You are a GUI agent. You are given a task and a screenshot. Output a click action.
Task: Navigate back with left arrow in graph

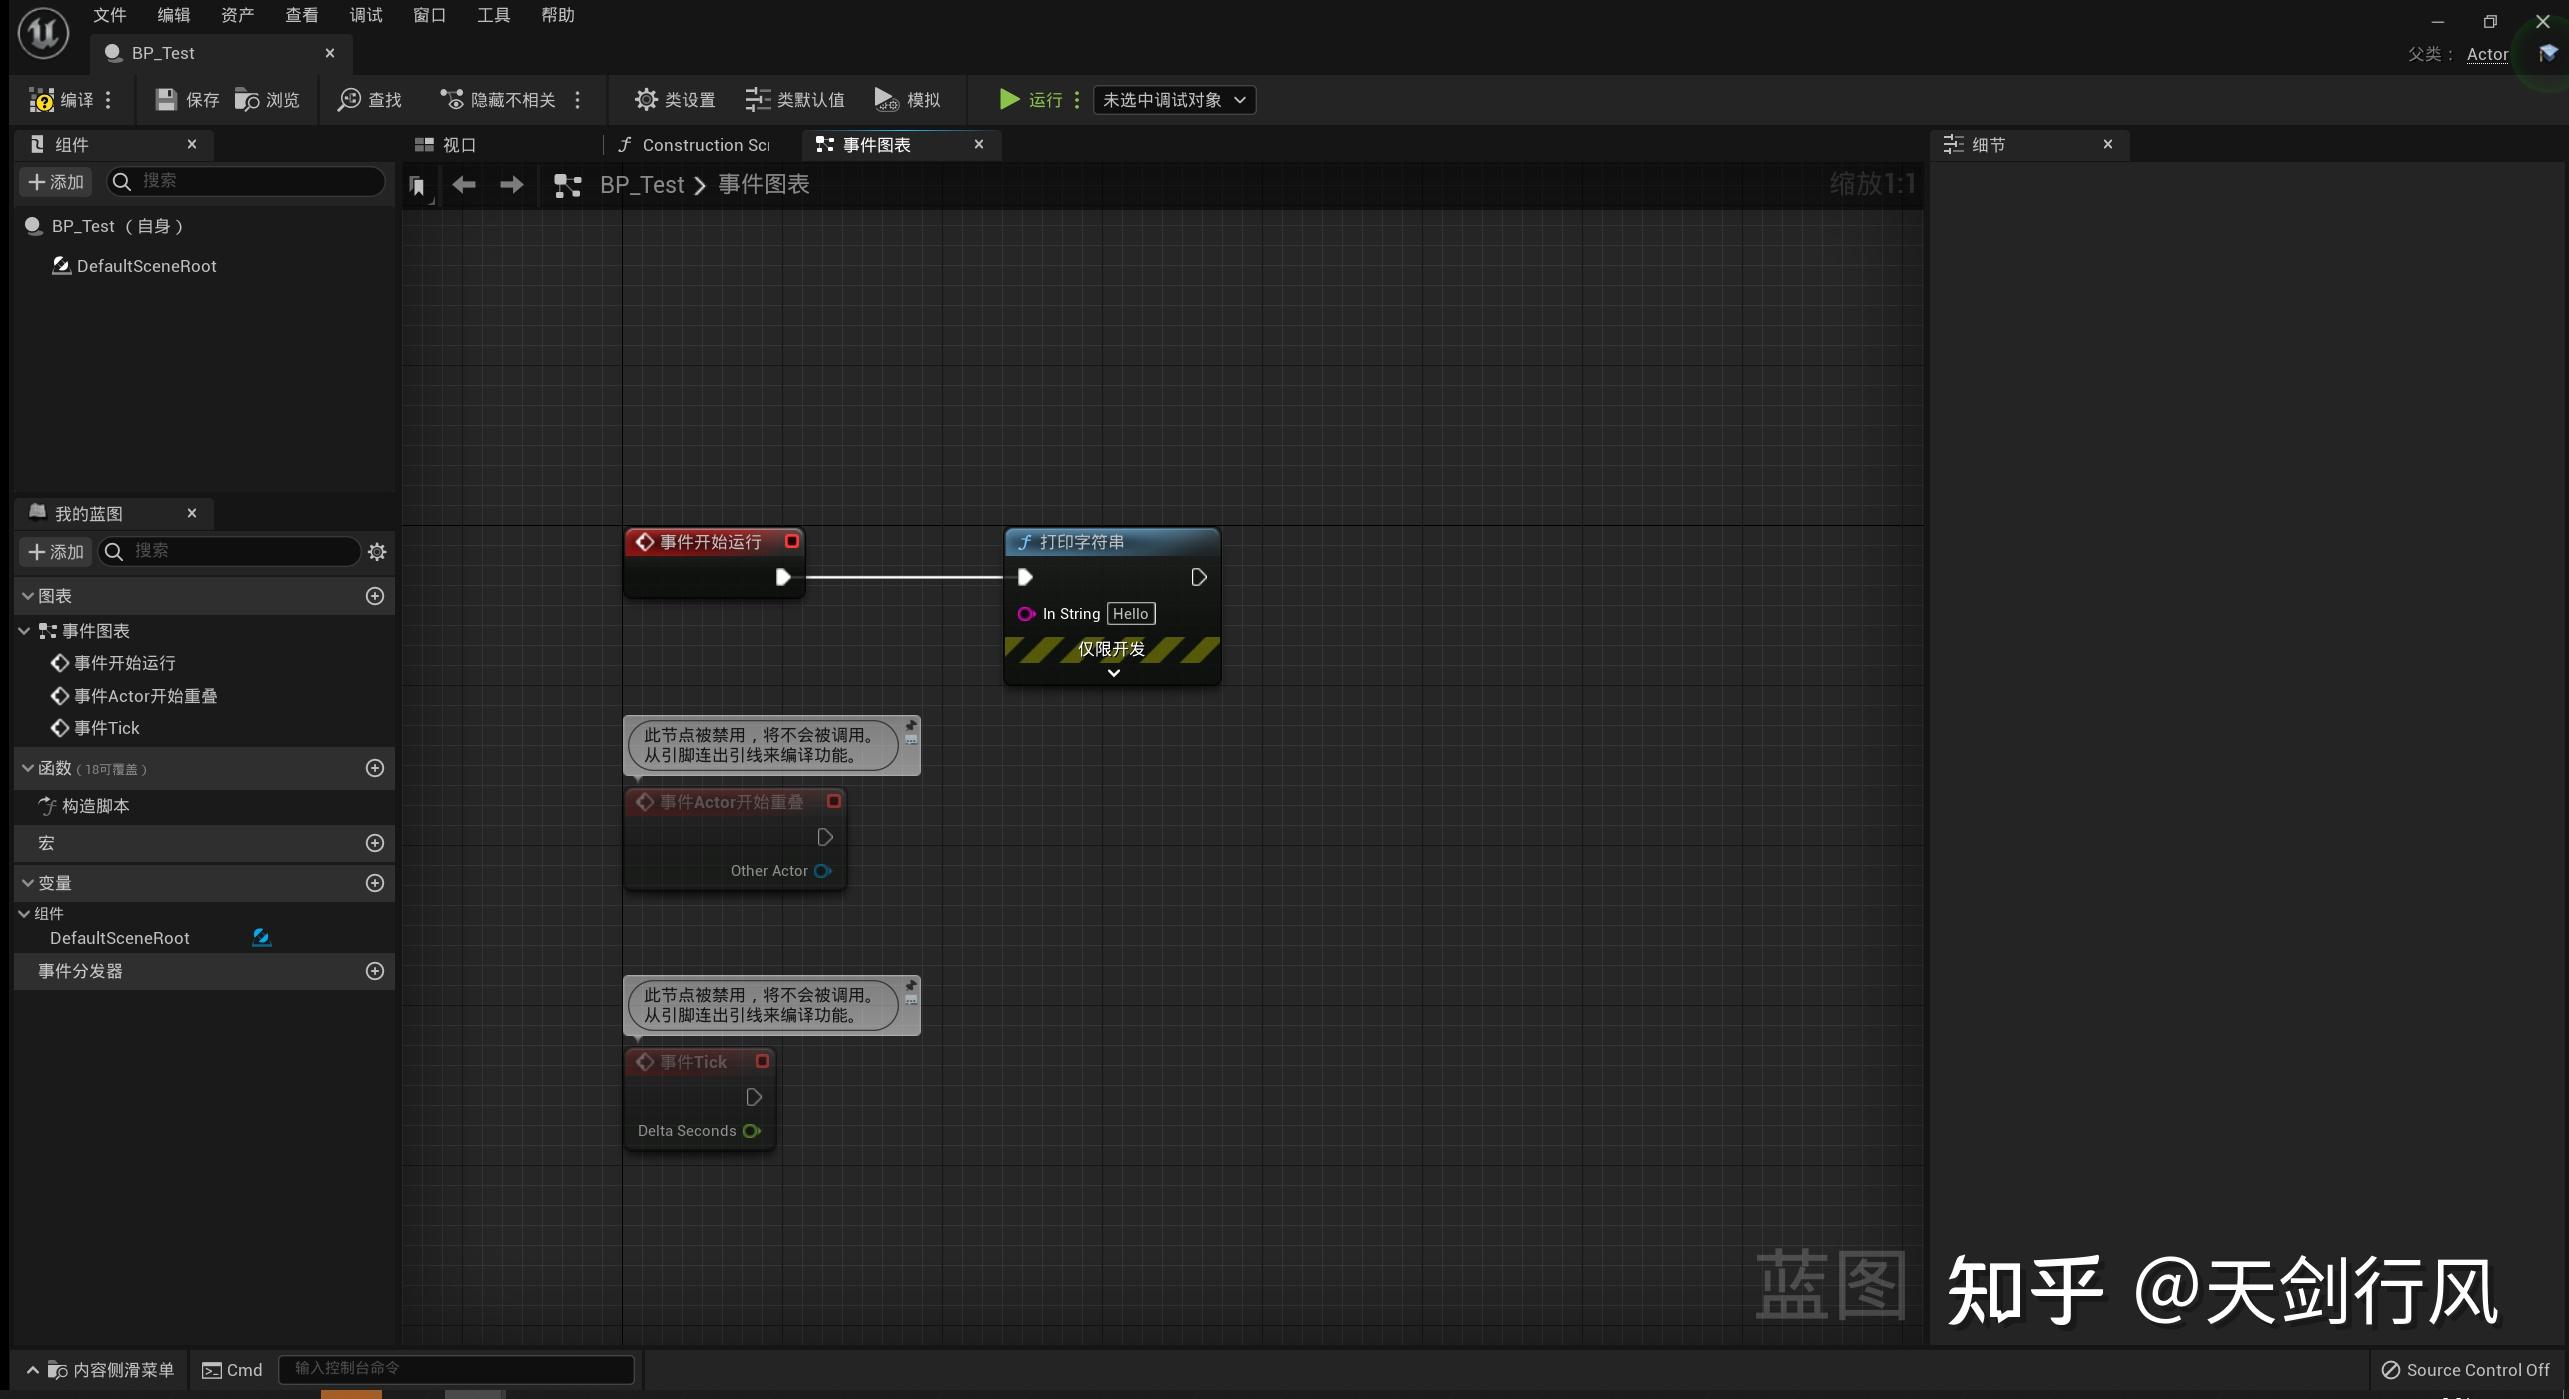pyautogui.click(x=464, y=185)
